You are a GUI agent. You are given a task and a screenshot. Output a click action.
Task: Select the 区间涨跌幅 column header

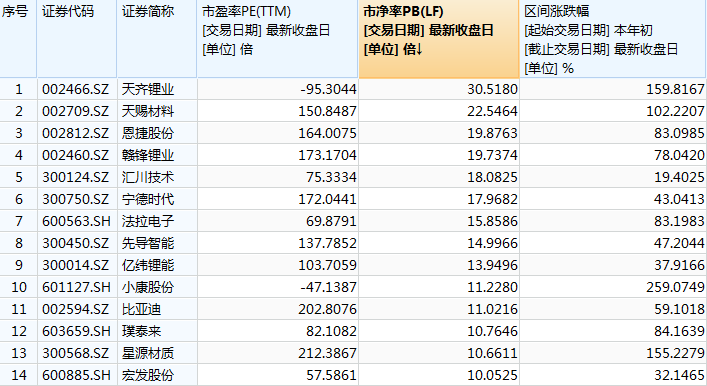[x=613, y=39]
